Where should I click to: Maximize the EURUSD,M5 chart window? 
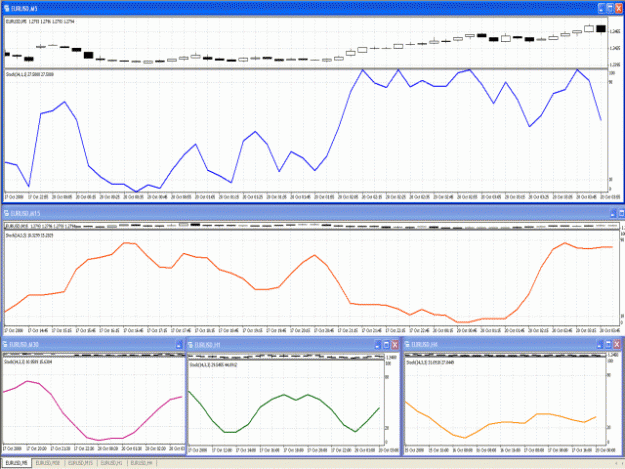click(610, 8)
